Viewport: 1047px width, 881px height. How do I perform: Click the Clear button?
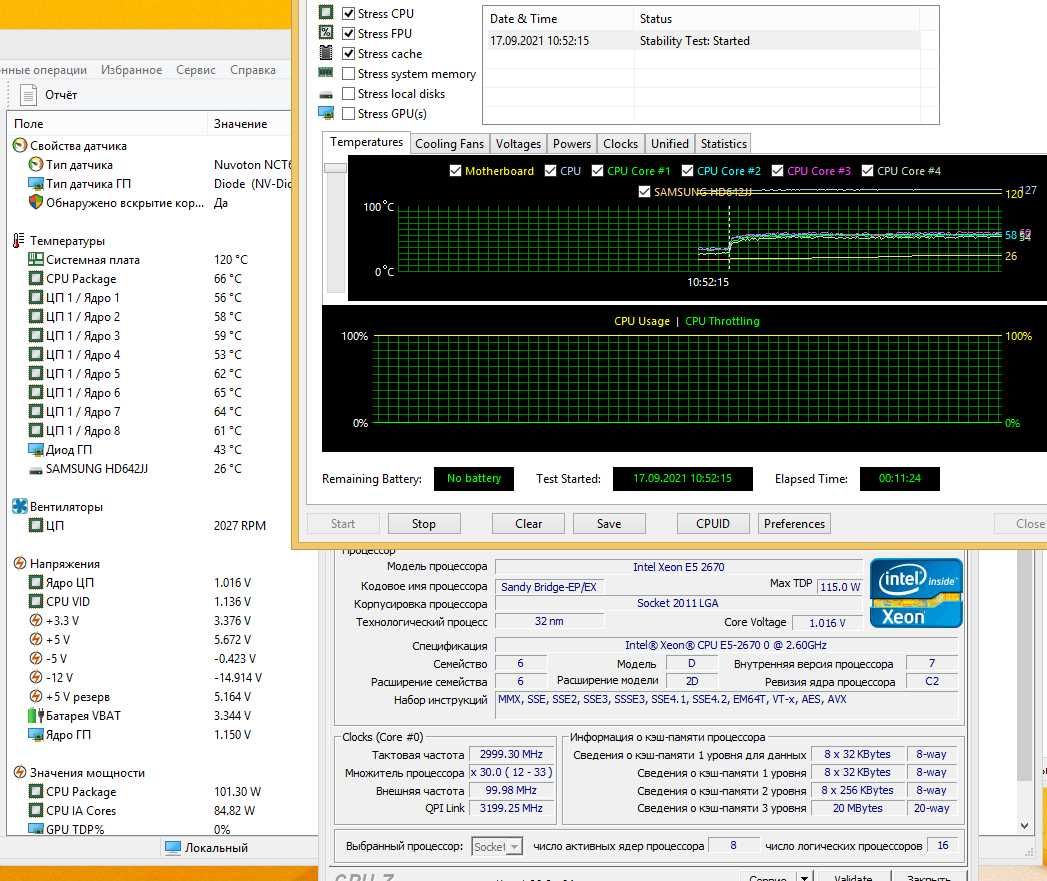pyautogui.click(x=528, y=523)
